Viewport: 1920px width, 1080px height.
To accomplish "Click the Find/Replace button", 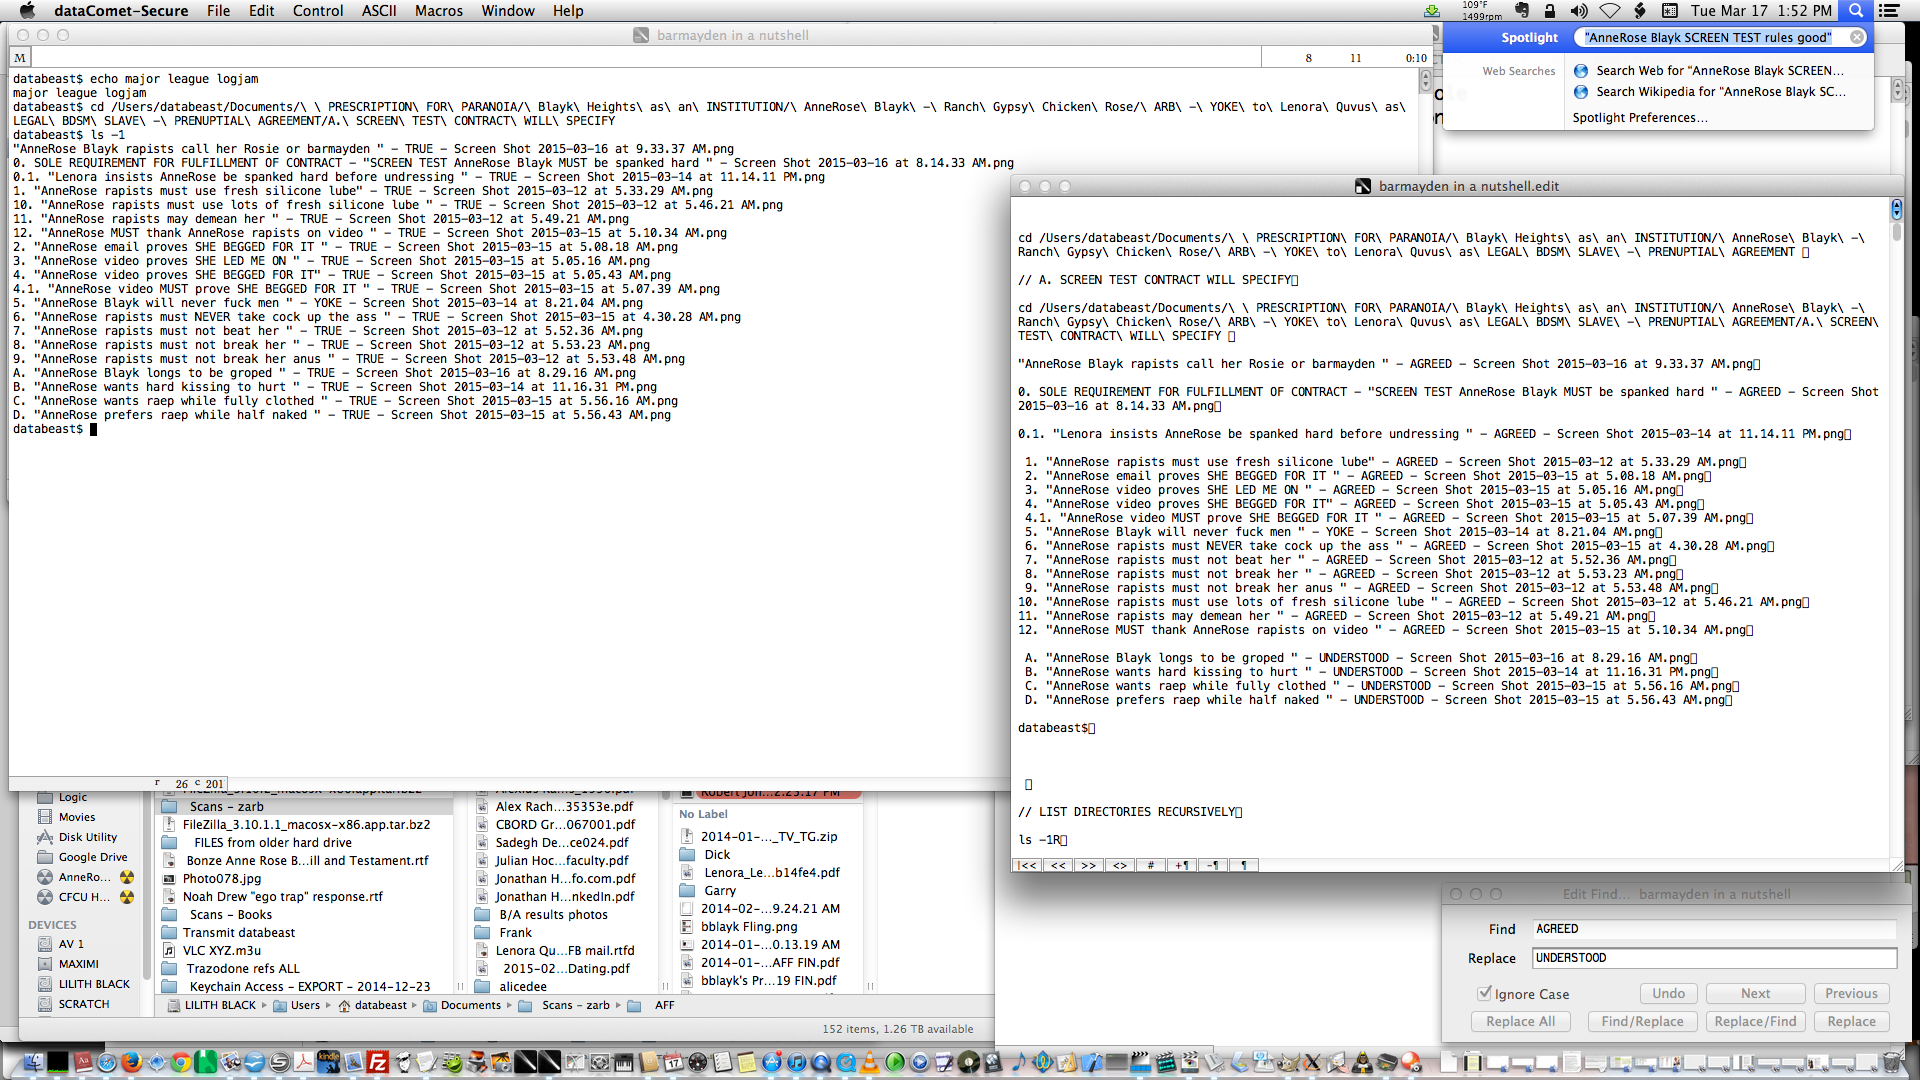I will pos(1642,1021).
